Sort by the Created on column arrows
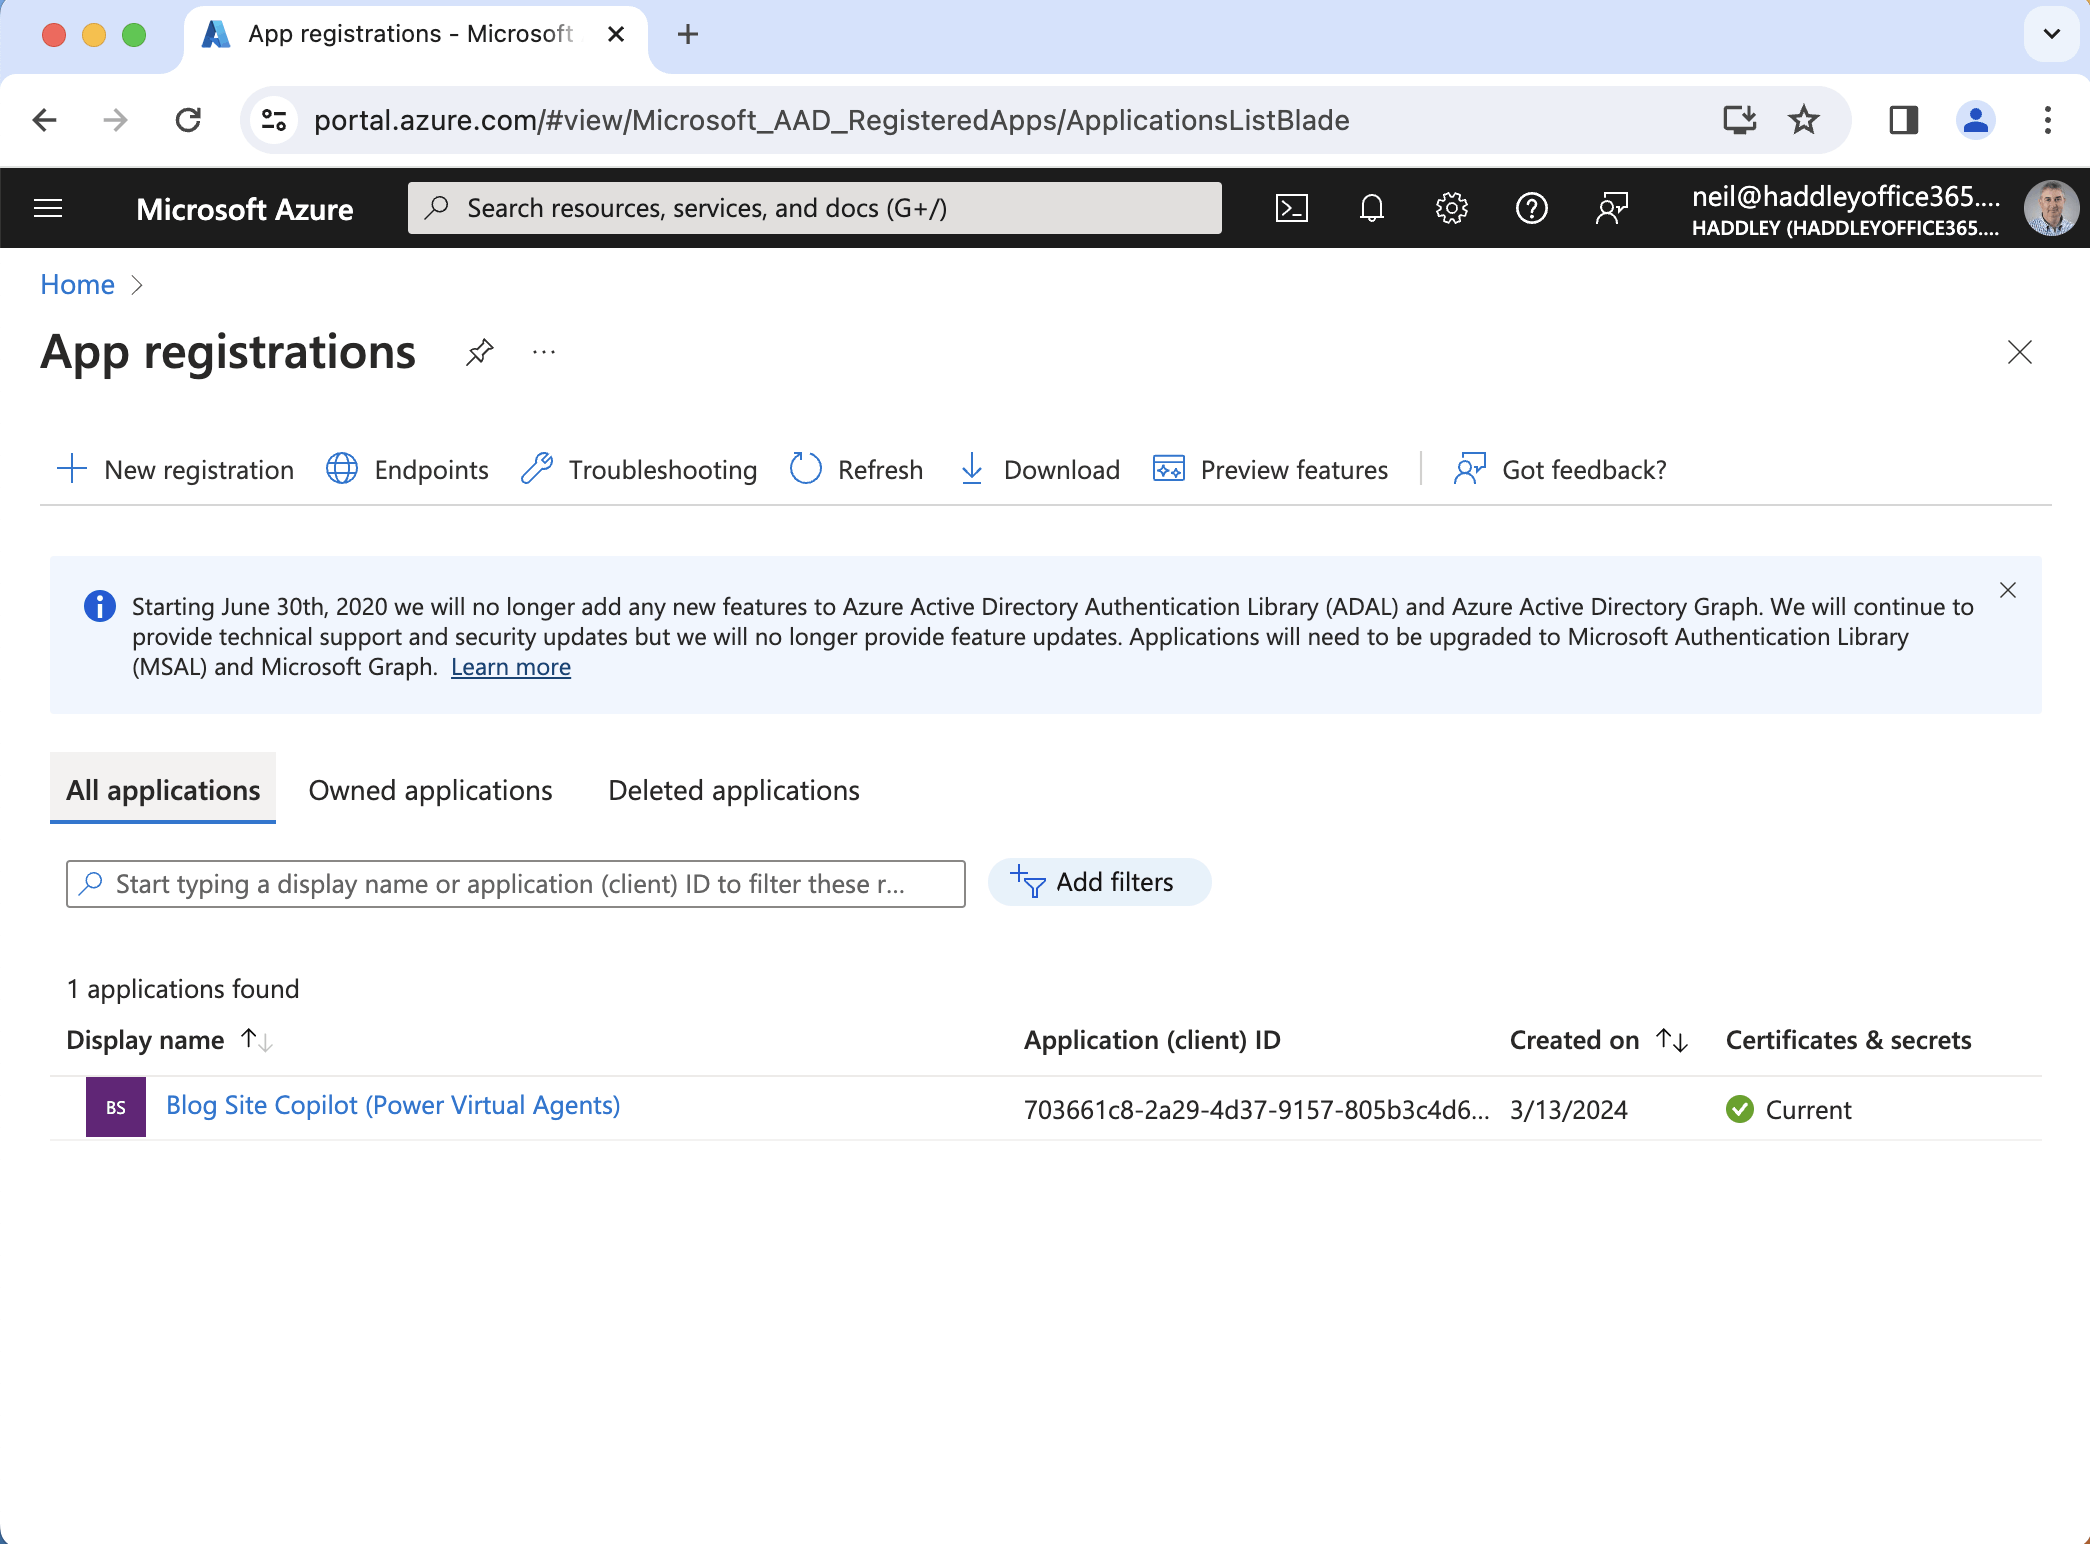2090x1544 pixels. tap(1672, 1040)
